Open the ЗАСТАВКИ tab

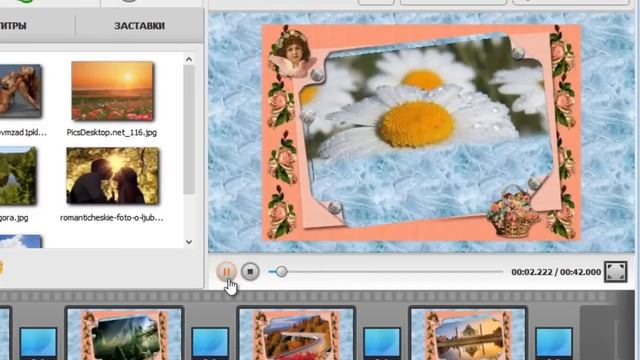pyautogui.click(x=139, y=26)
